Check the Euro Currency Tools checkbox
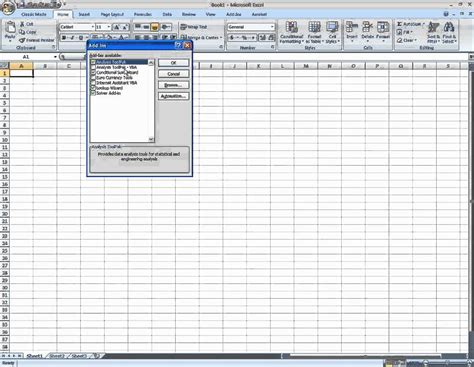 93,78
